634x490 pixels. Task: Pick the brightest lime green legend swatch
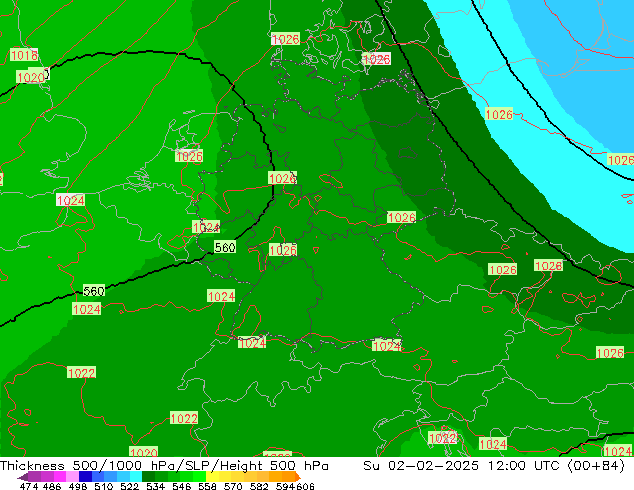(199, 477)
